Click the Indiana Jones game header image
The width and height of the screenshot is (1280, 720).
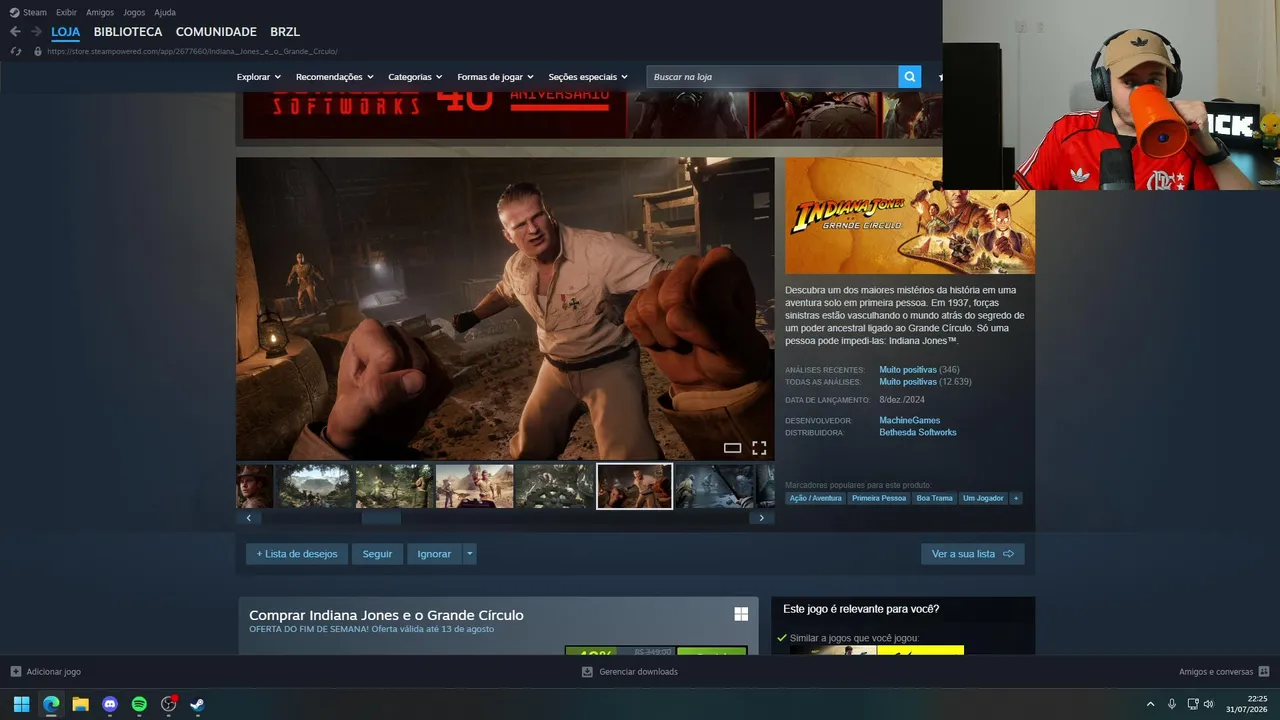pyautogui.click(x=910, y=216)
